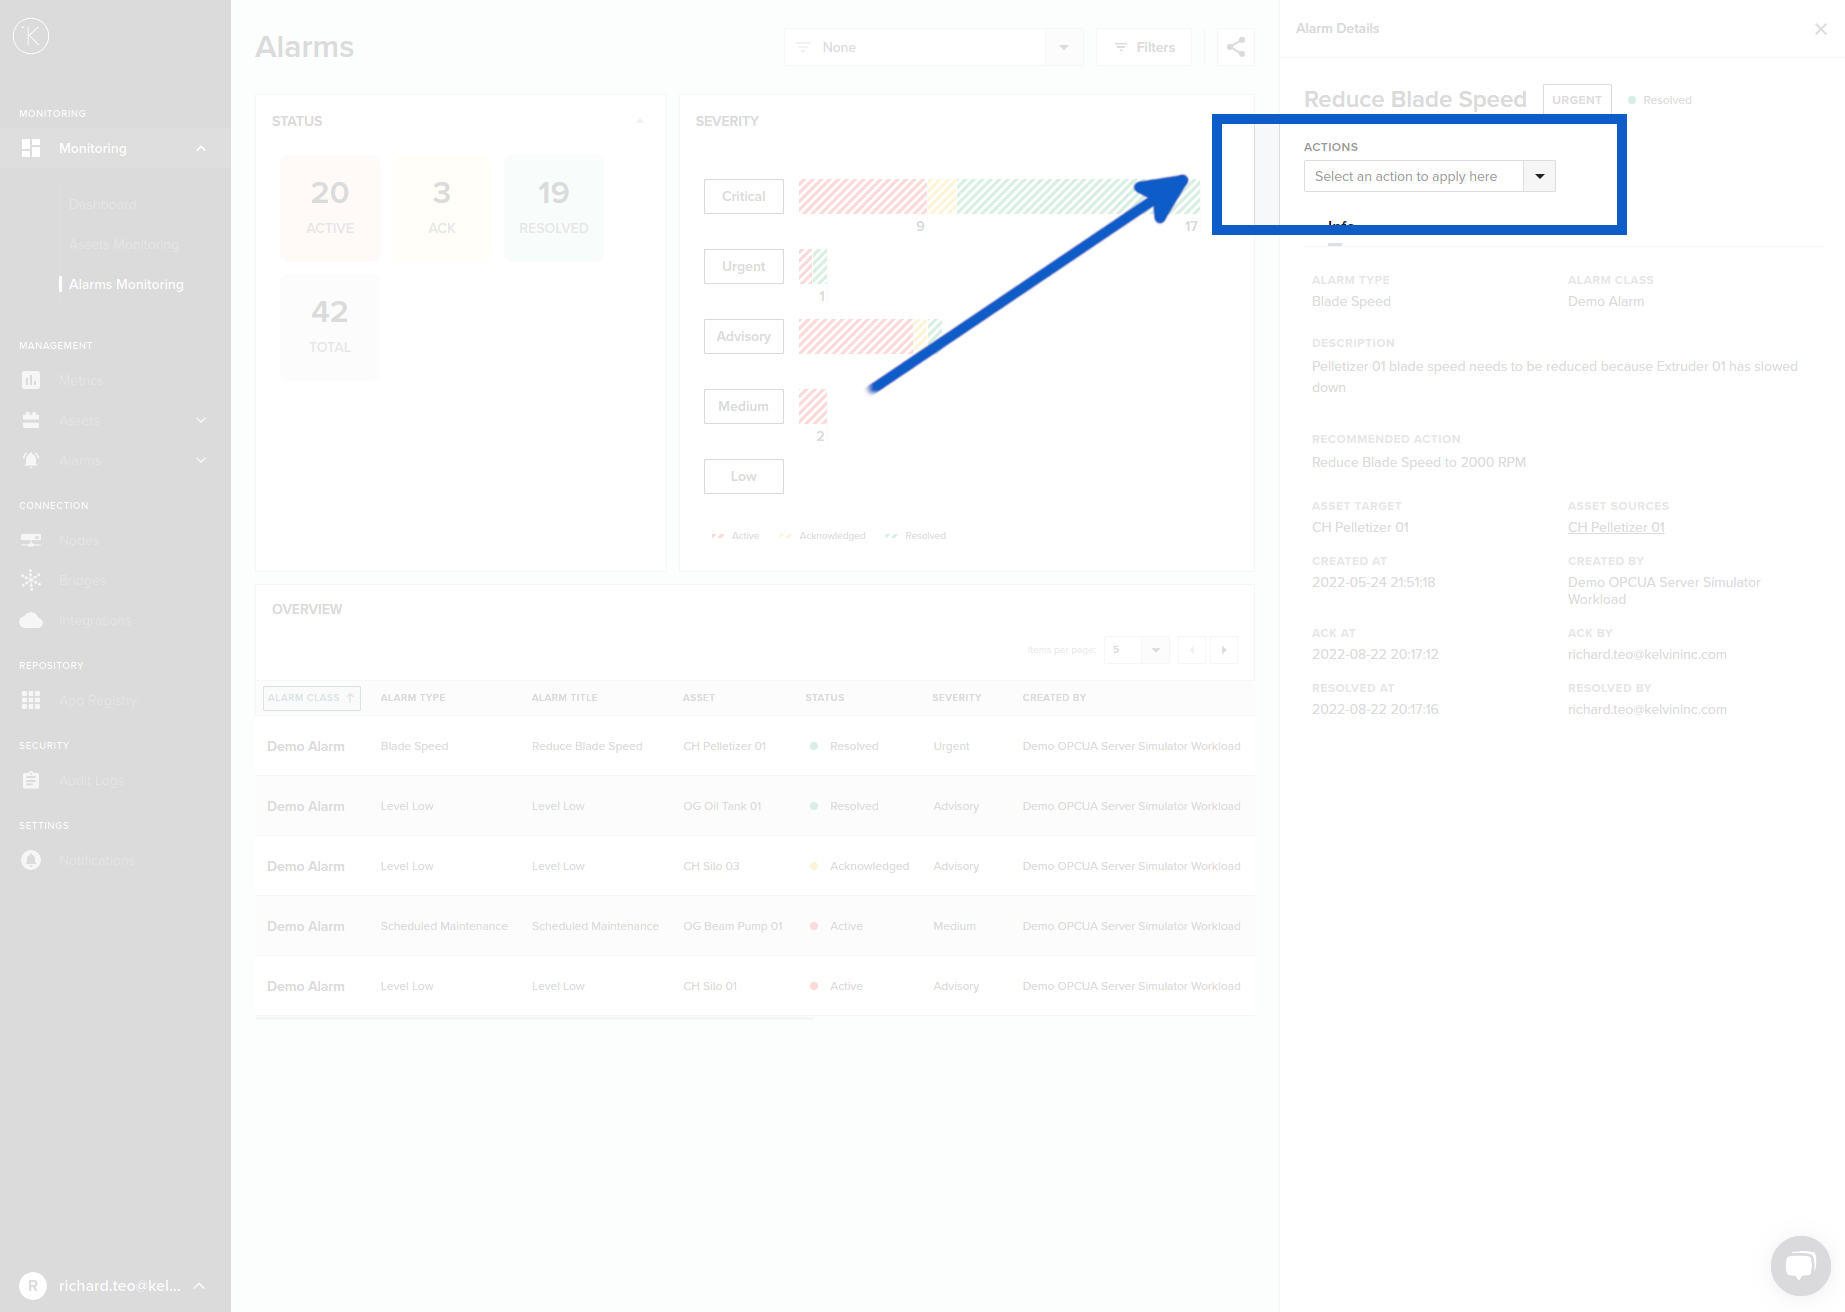Click the share icon next to Filters

(1236, 47)
